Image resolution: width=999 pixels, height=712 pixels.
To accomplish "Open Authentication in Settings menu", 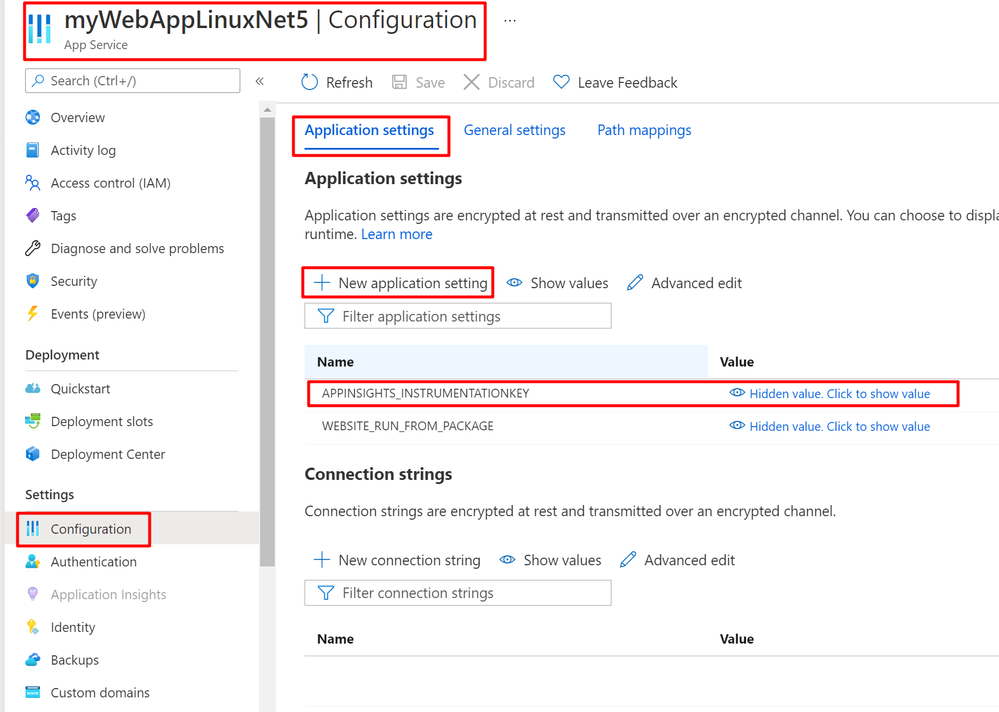I will (x=94, y=562).
